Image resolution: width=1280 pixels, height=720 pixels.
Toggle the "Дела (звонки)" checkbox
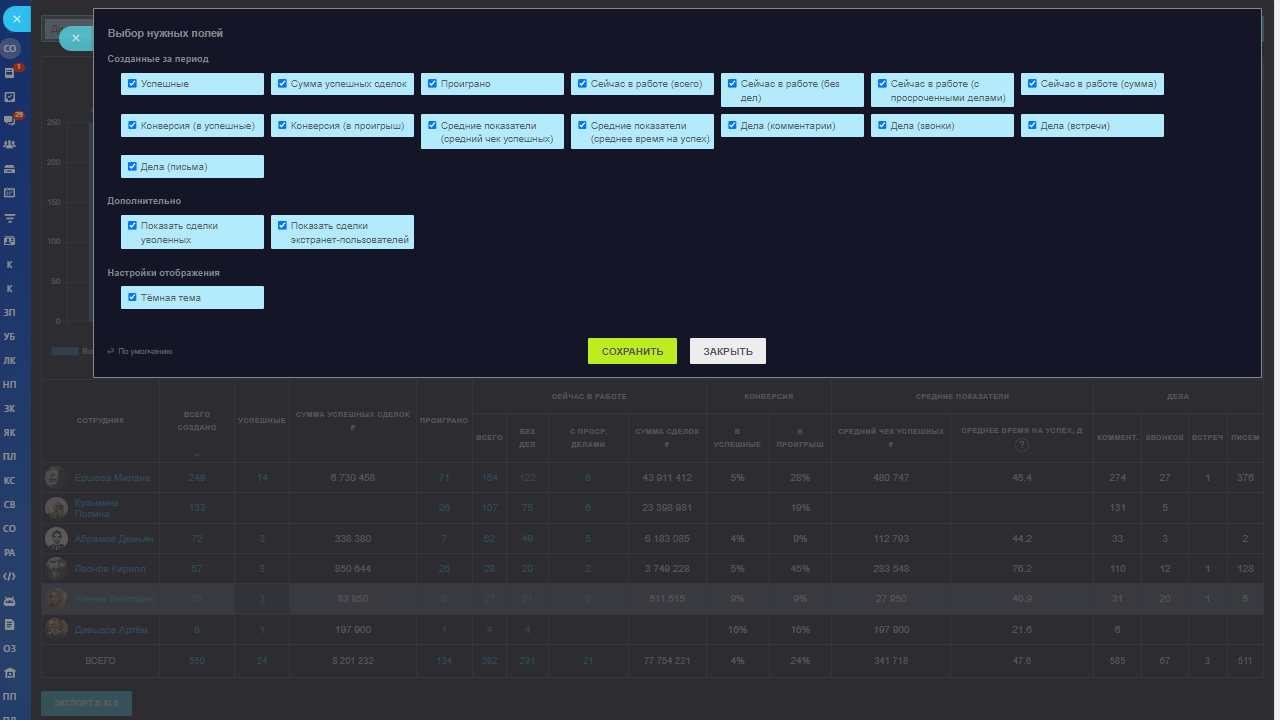click(882, 126)
